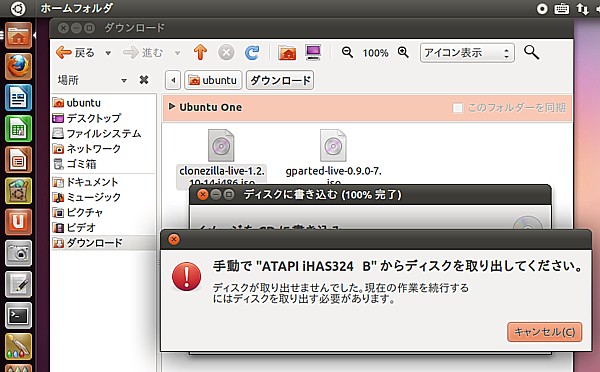Click the search magnifier icon
Viewport: 600px width, 372px height.
[x=532, y=52]
